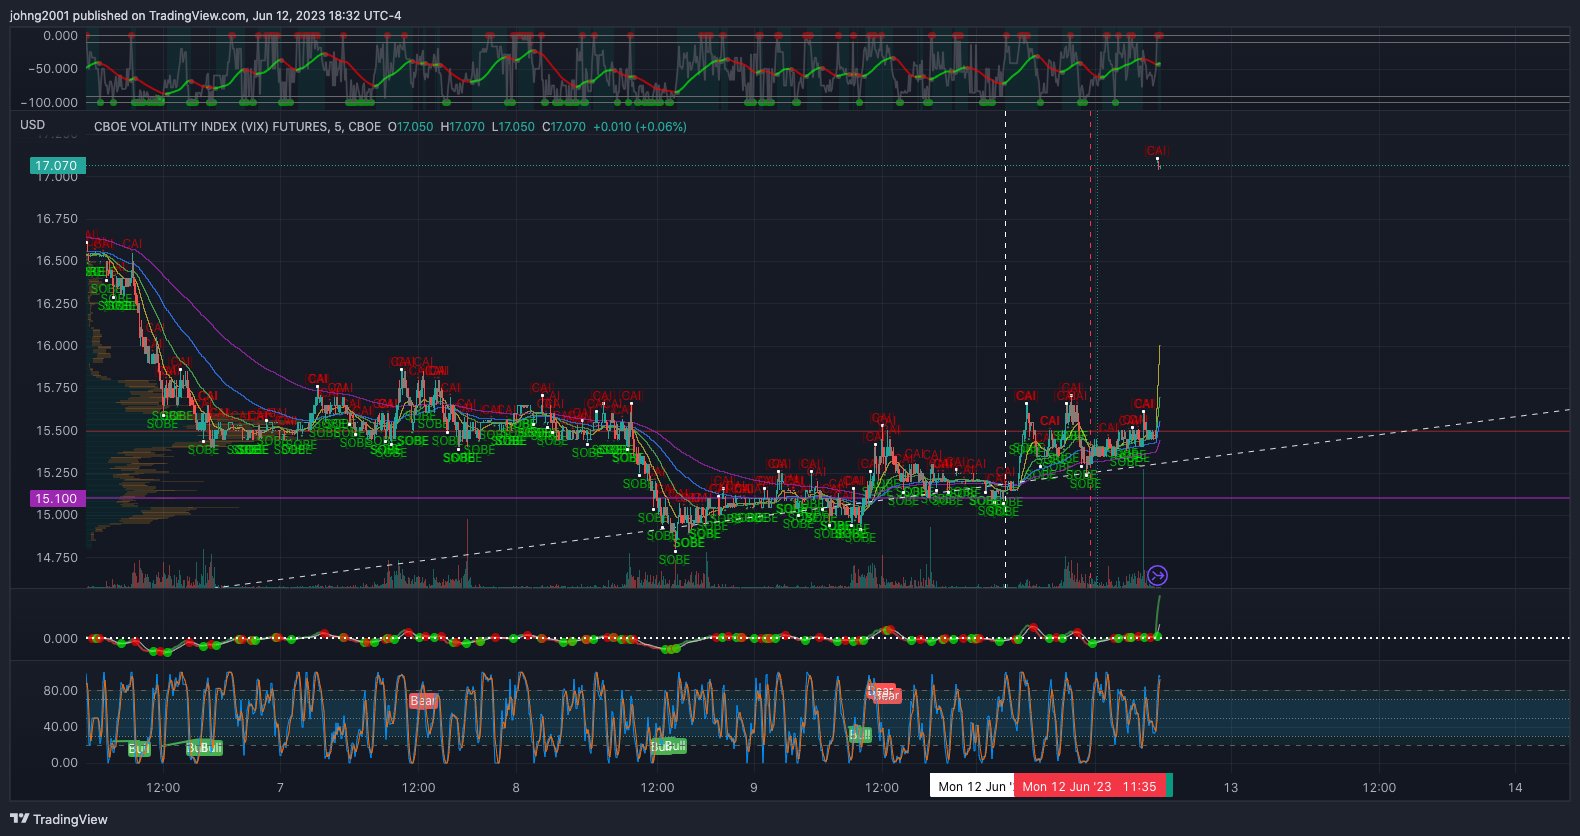
Task: Click the O17.050 open value
Action: click(x=411, y=127)
